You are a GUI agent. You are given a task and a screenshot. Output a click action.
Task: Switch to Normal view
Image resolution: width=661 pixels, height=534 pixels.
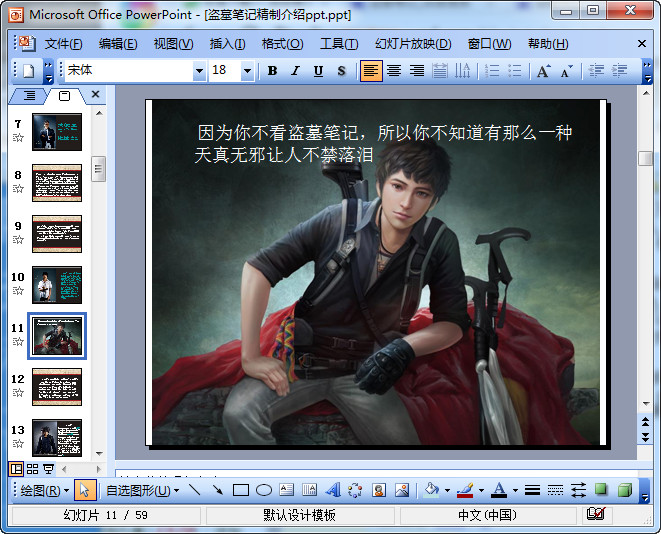(16, 469)
